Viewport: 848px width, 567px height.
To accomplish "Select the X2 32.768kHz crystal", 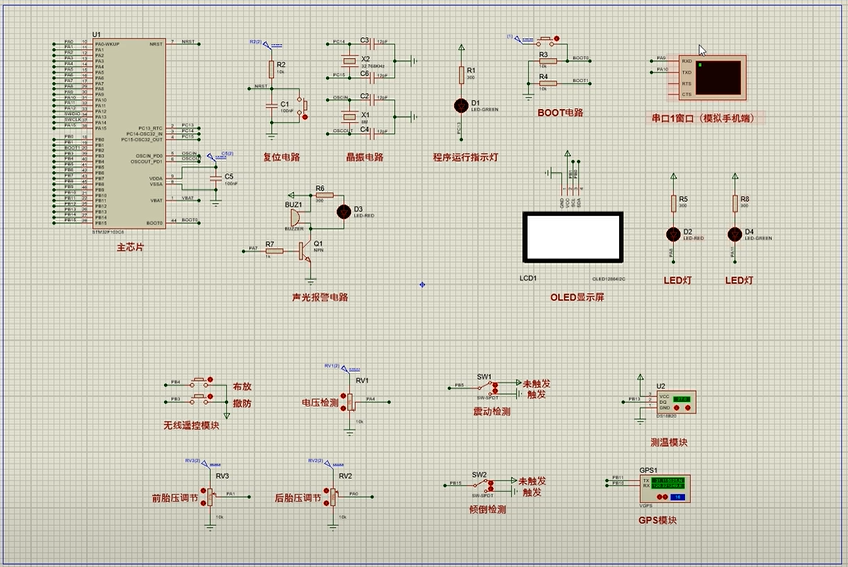I will click(352, 60).
